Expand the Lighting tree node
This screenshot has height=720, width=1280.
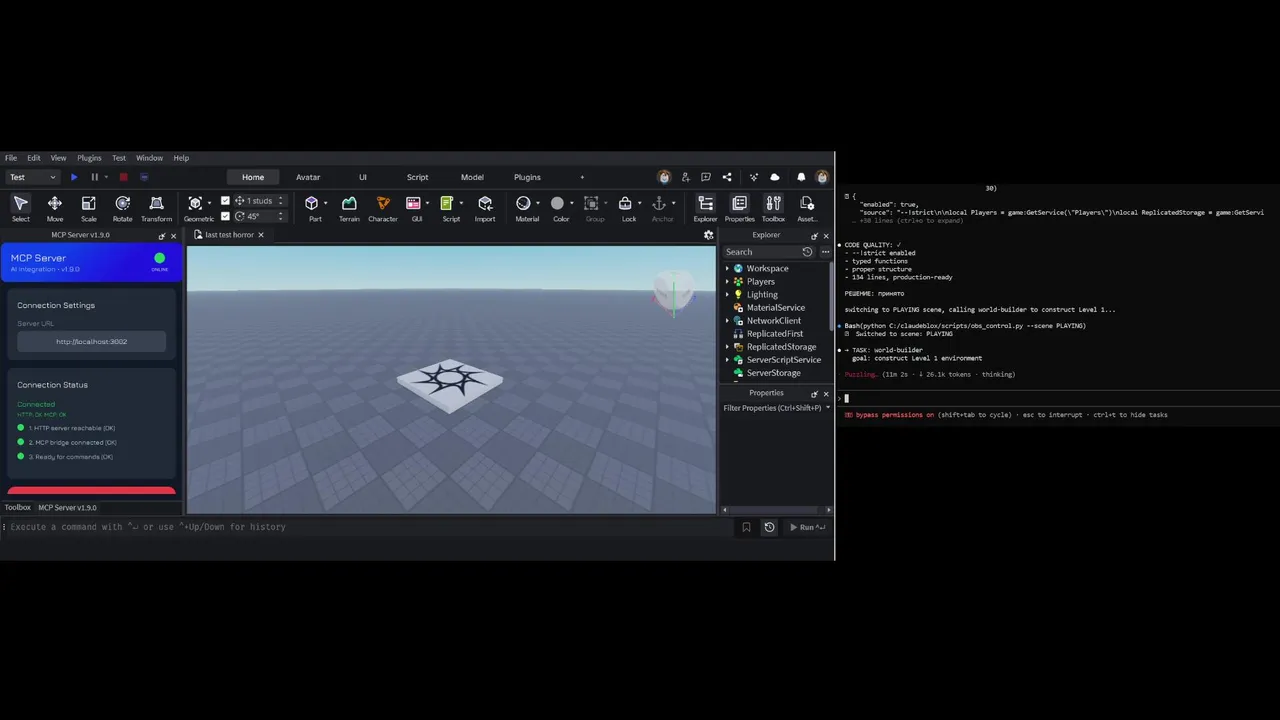pyautogui.click(x=727, y=294)
